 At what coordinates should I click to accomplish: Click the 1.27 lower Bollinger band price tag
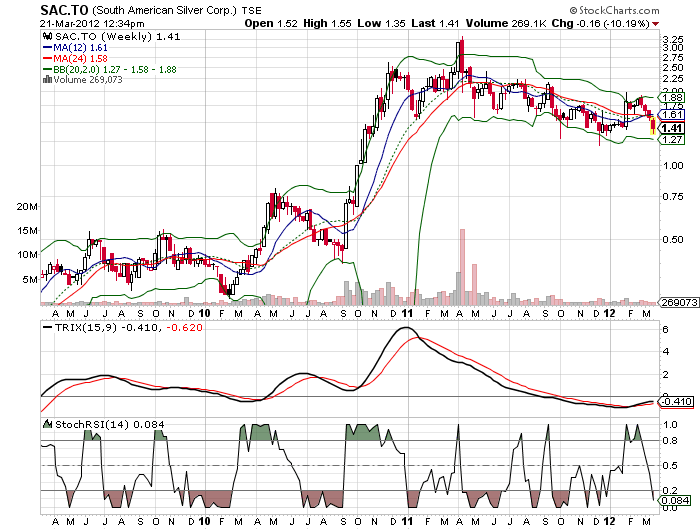(672, 140)
